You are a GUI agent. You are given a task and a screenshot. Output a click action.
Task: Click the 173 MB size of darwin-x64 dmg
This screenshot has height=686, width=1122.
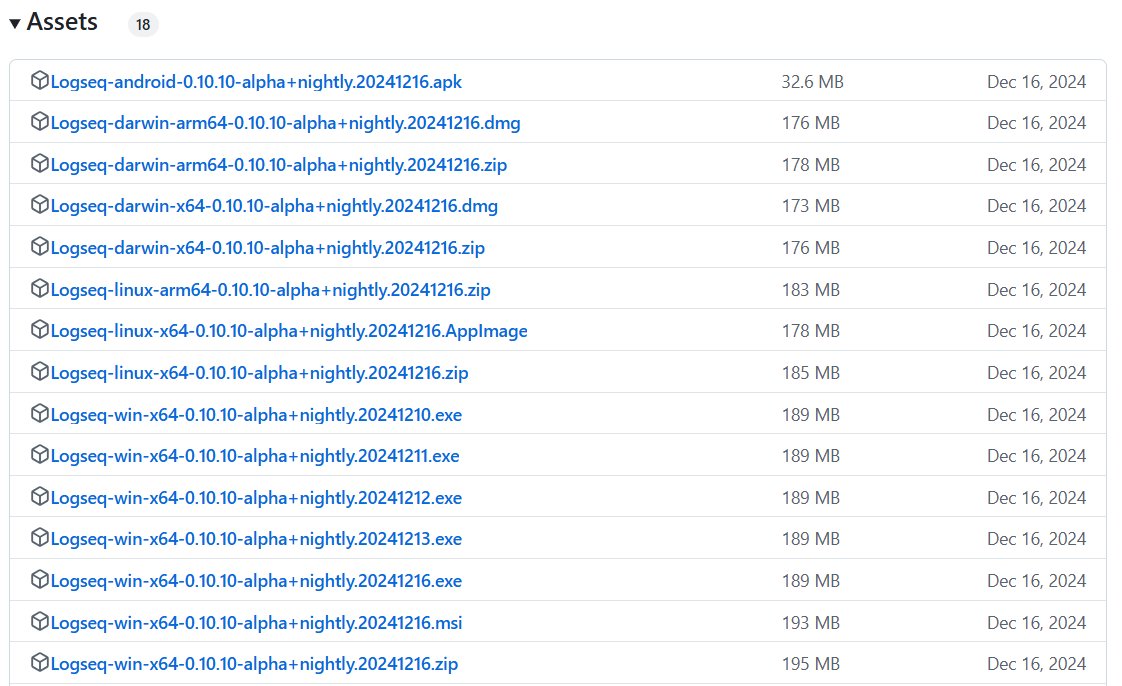[x=811, y=206]
